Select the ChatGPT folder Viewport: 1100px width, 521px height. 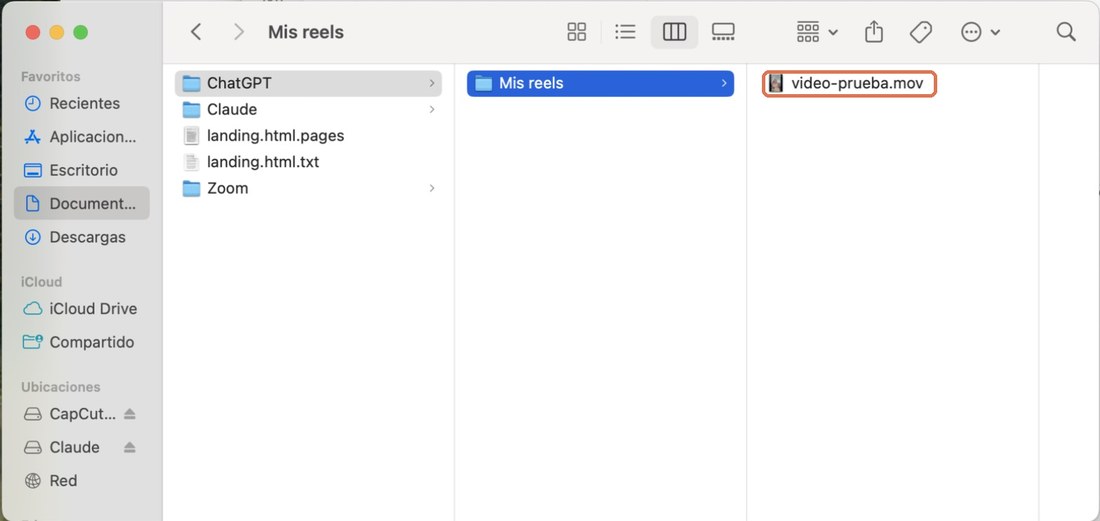[308, 83]
